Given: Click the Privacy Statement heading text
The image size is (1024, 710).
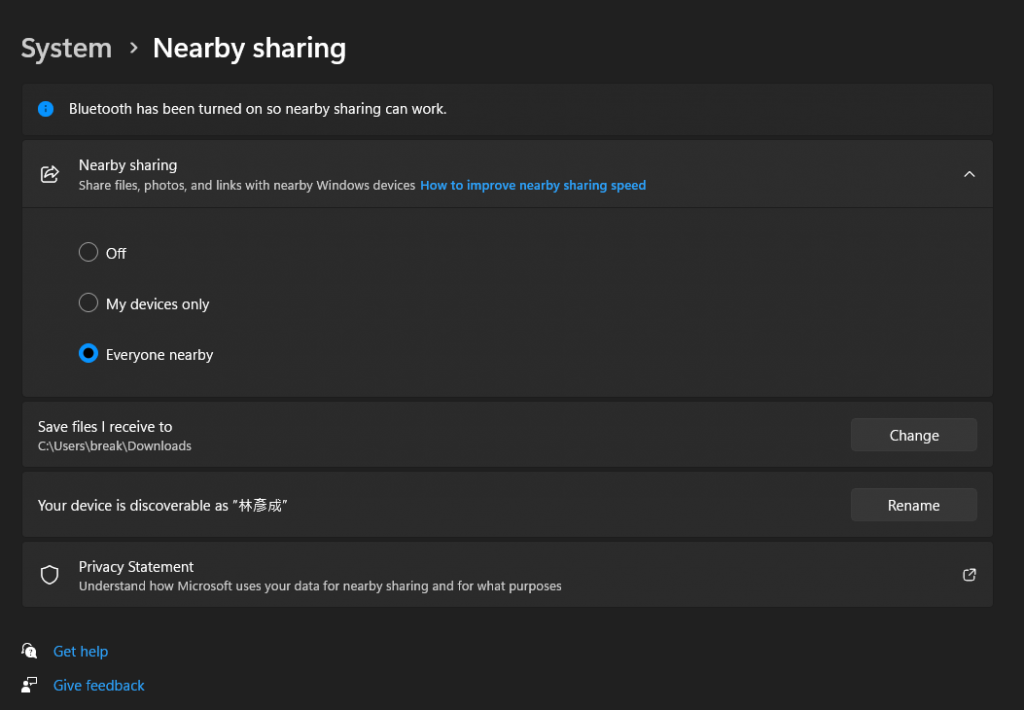Looking at the screenshot, I should (x=136, y=566).
